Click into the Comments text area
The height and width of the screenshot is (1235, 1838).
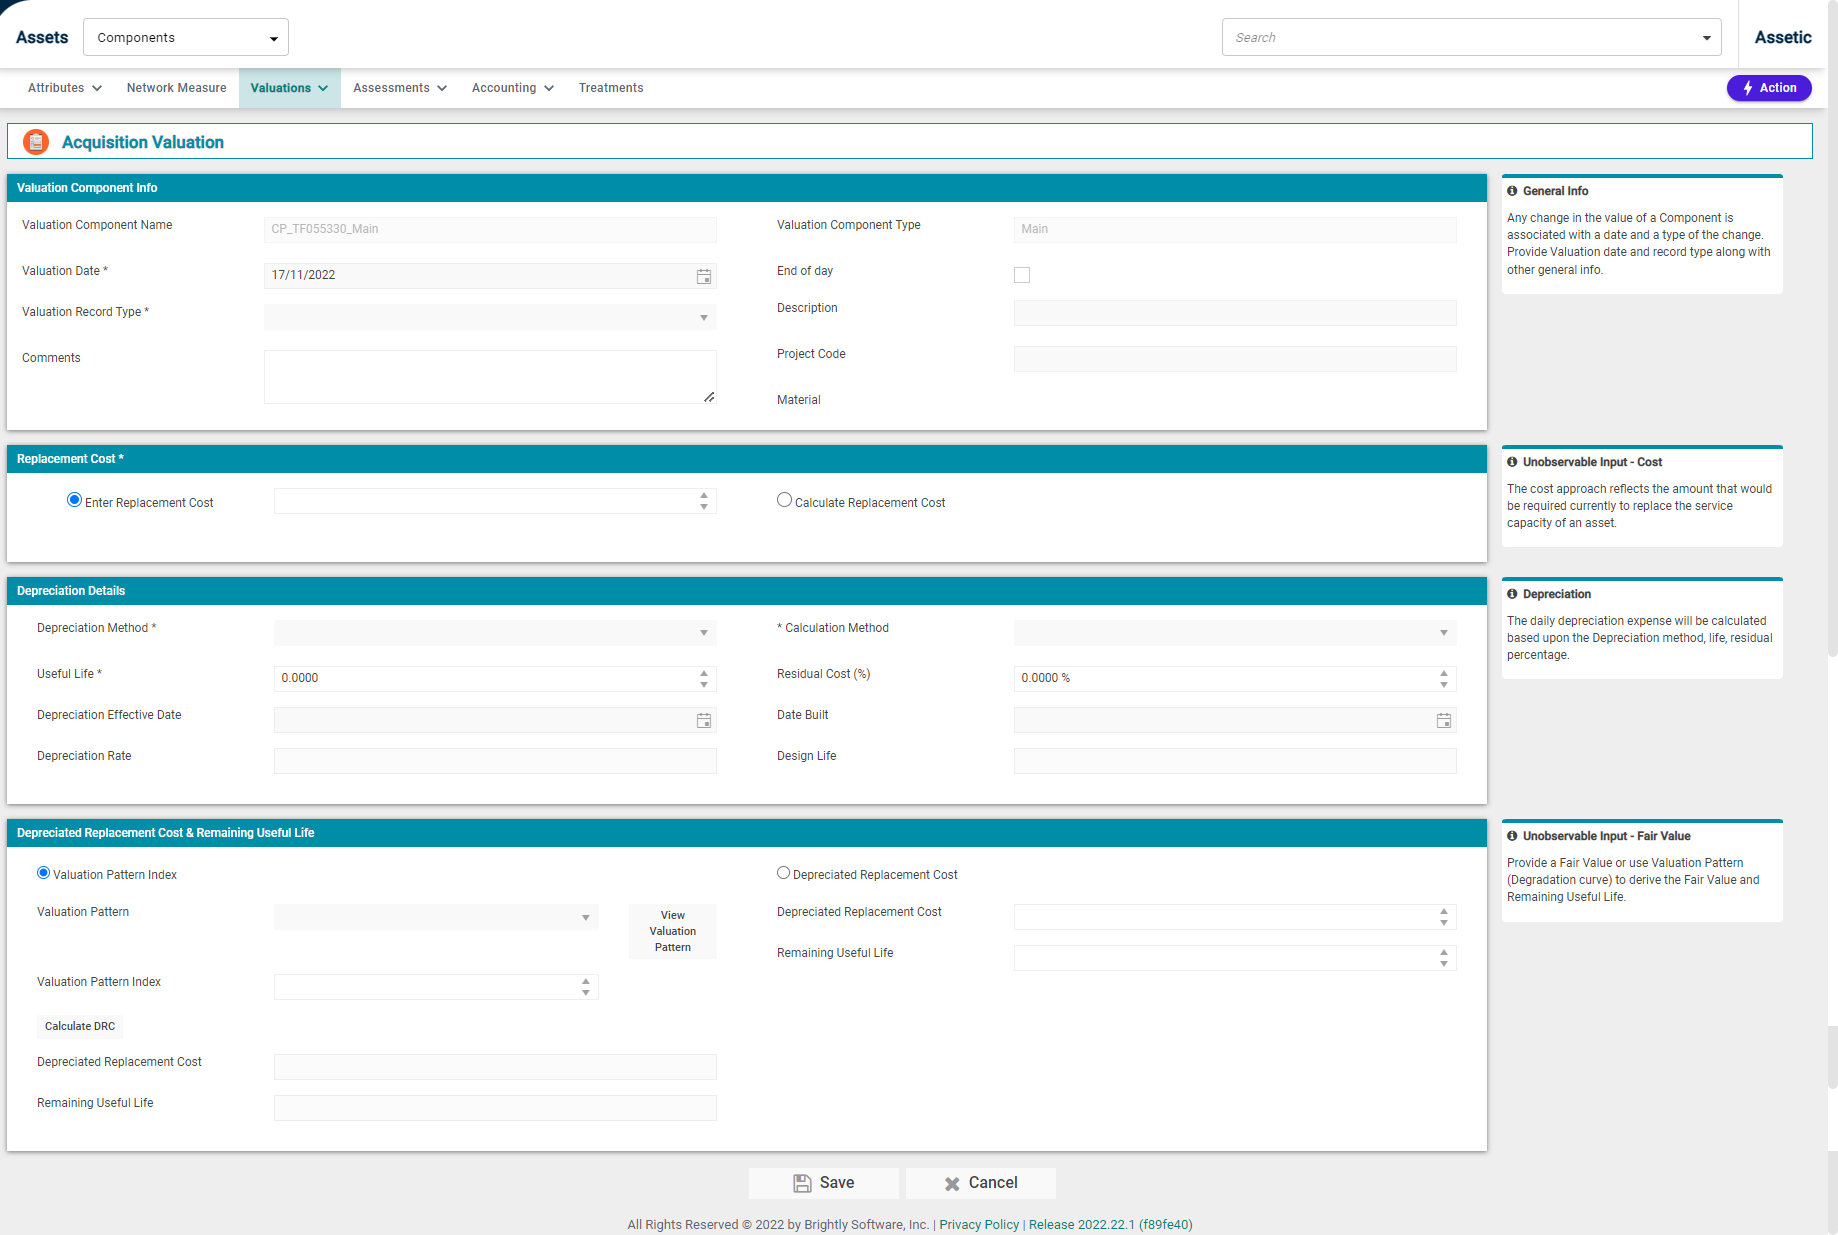coord(489,377)
